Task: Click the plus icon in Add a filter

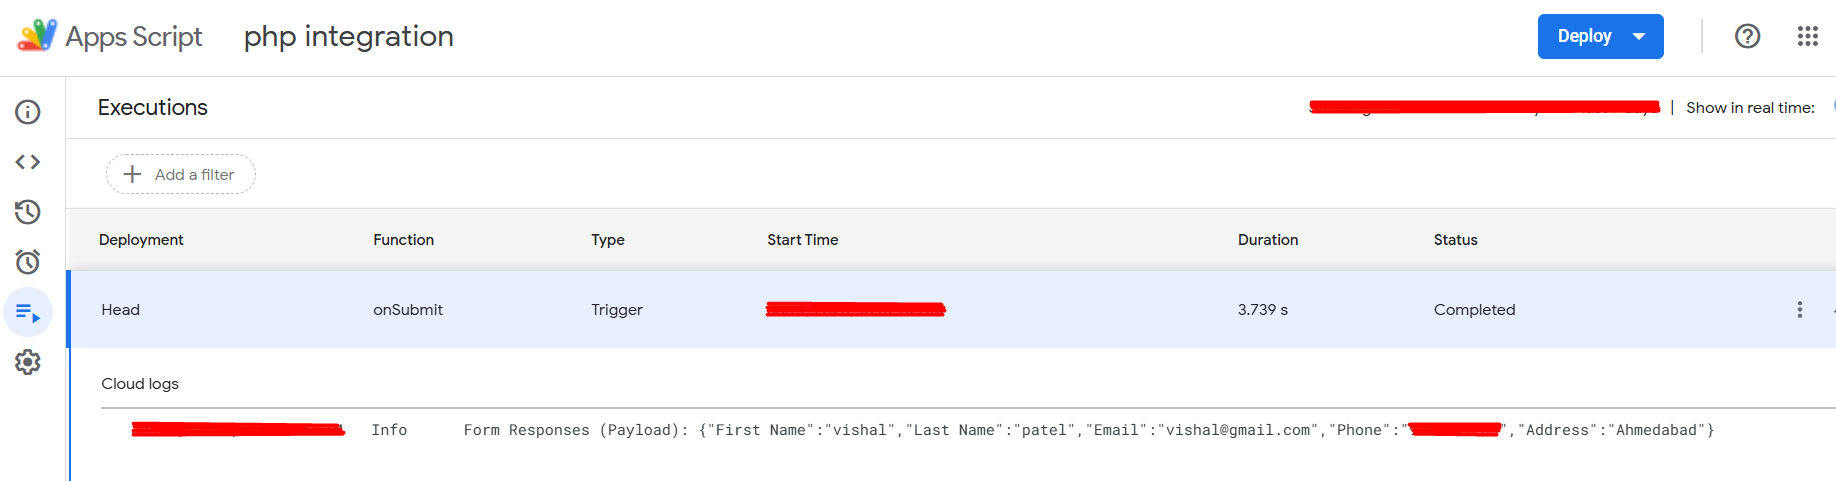Action: click(x=132, y=174)
